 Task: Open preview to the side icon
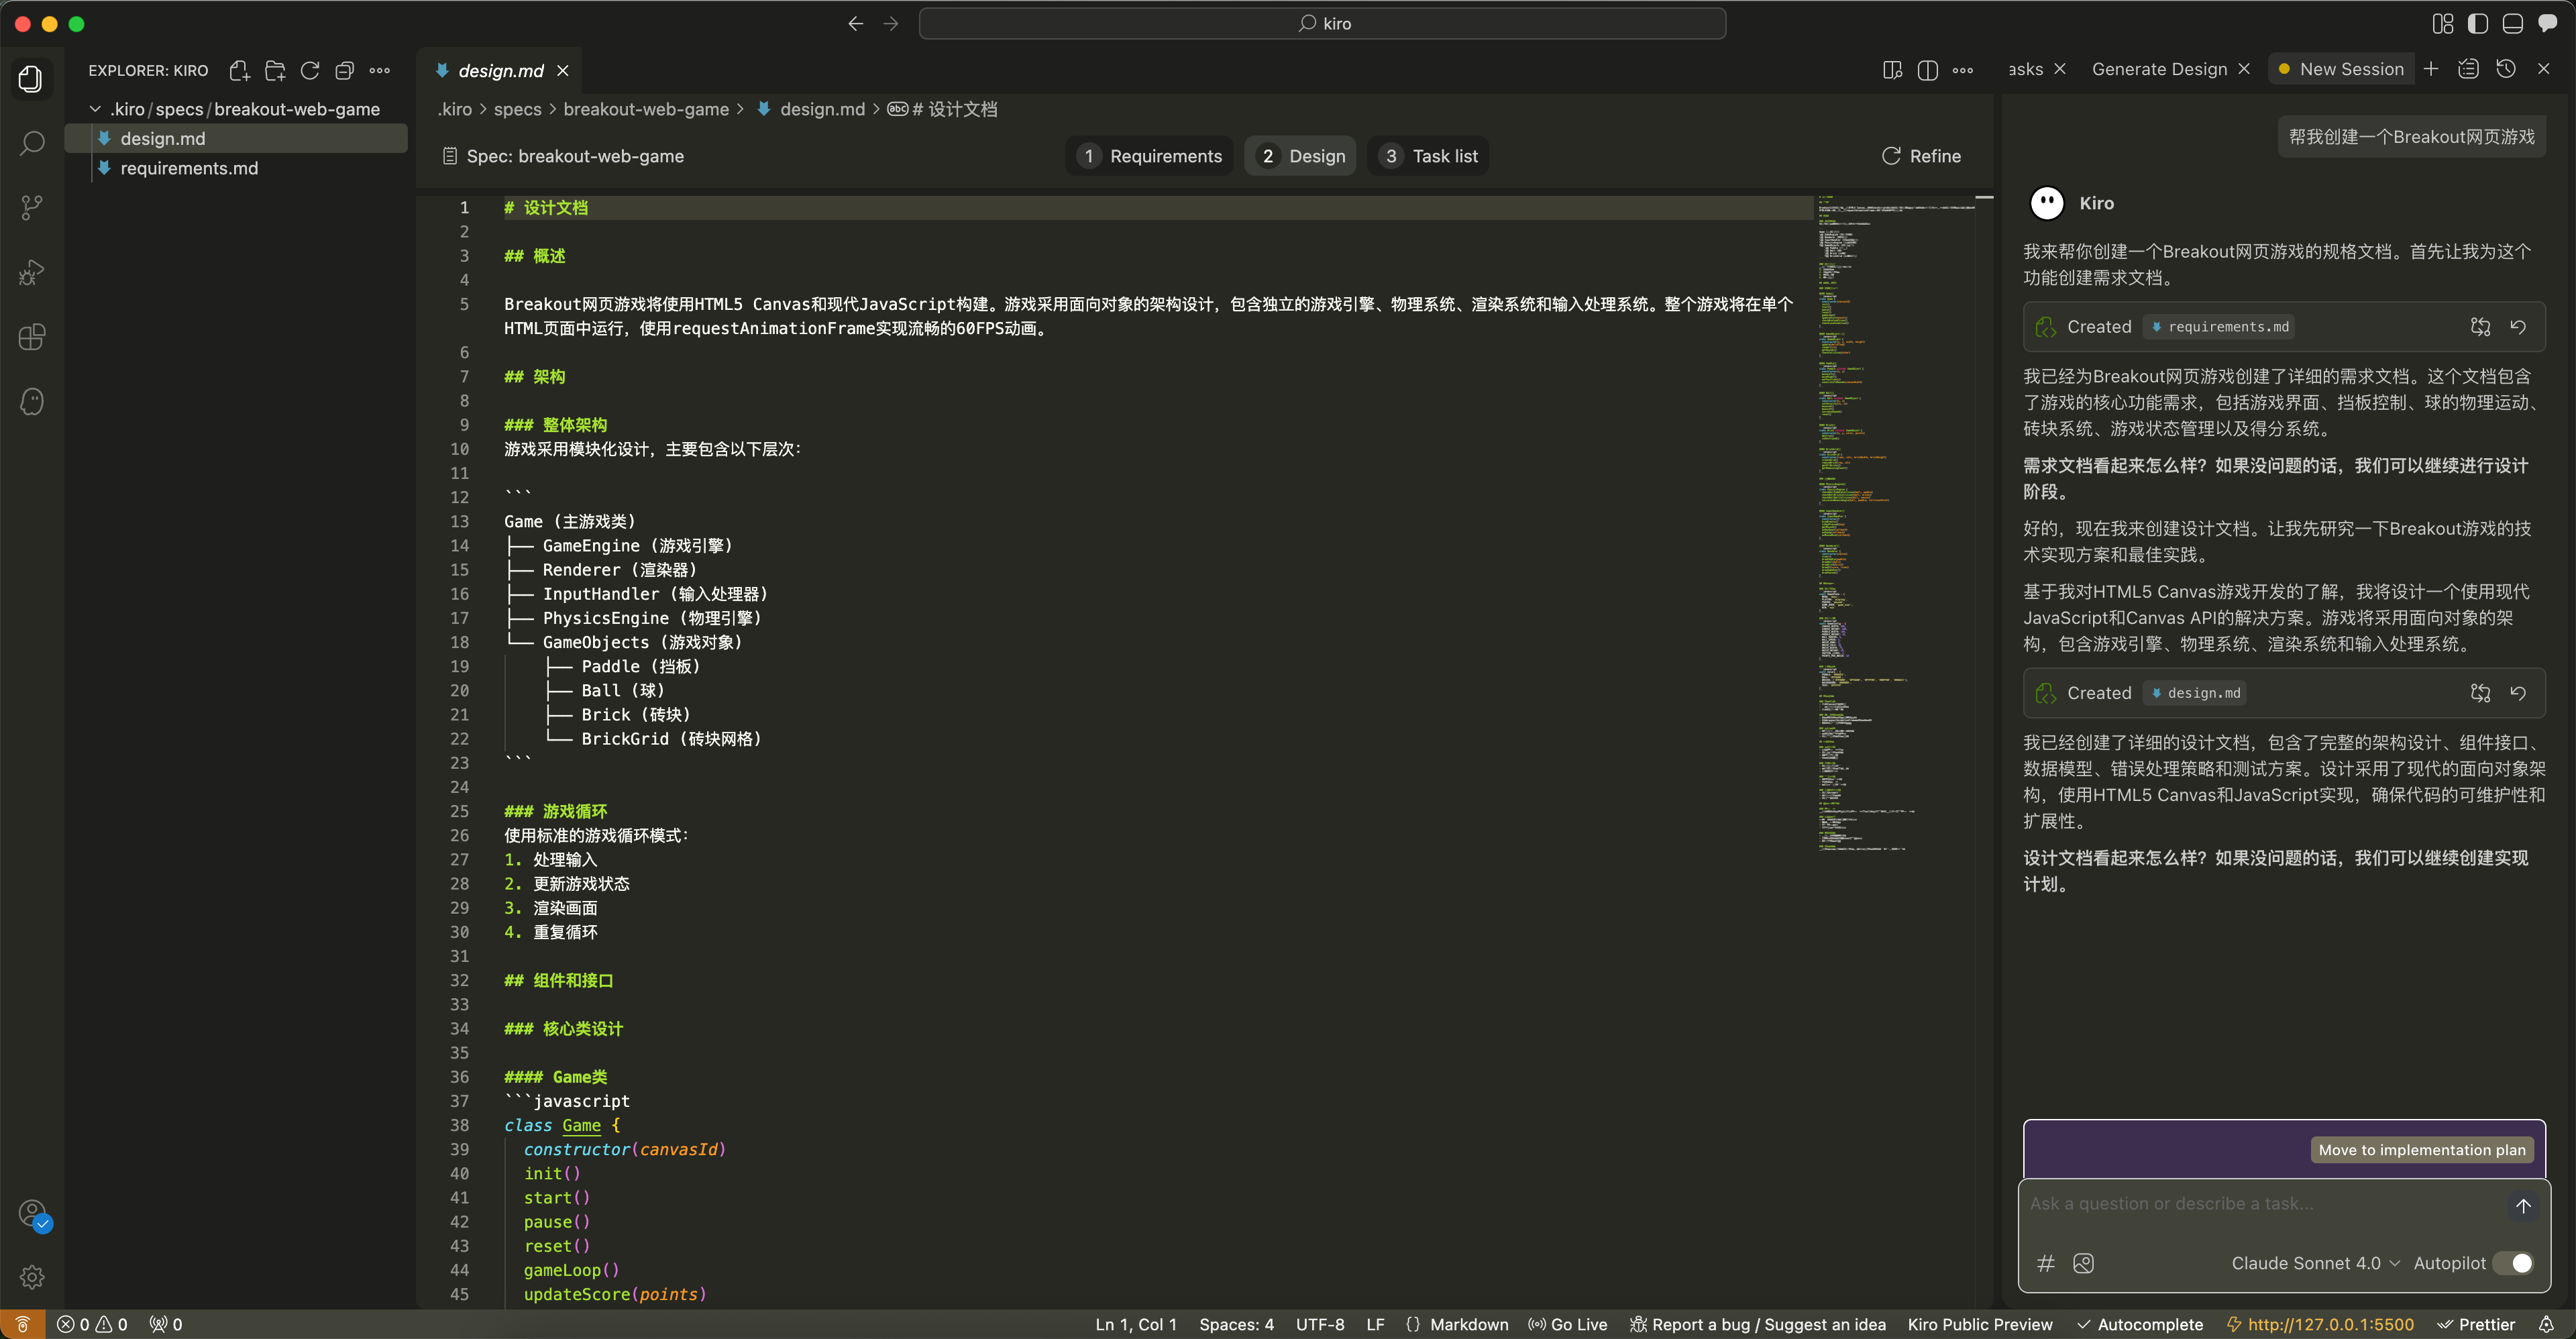(x=1892, y=70)
